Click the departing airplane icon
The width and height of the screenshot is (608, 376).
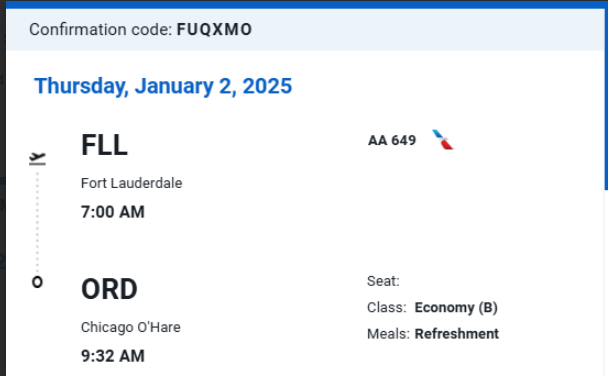pyautogui.click(x=38, y=159)
